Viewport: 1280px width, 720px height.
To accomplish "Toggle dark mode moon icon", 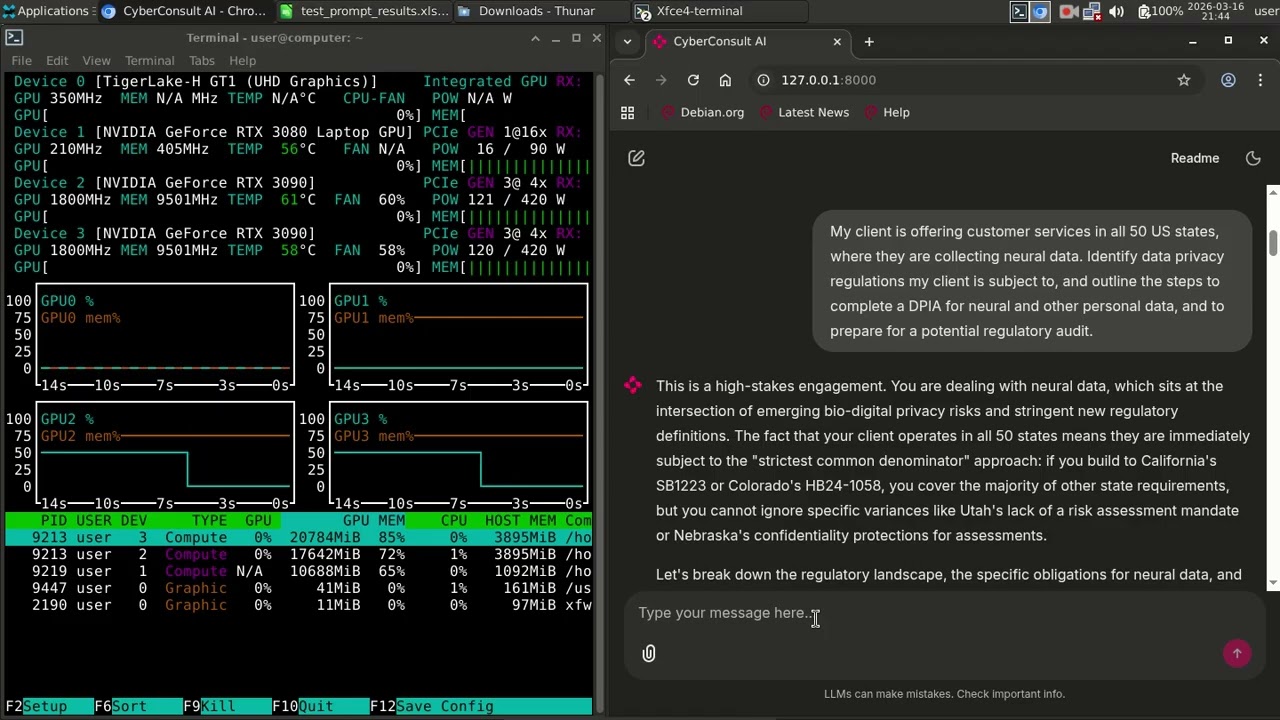I will tap(1253, 158).
